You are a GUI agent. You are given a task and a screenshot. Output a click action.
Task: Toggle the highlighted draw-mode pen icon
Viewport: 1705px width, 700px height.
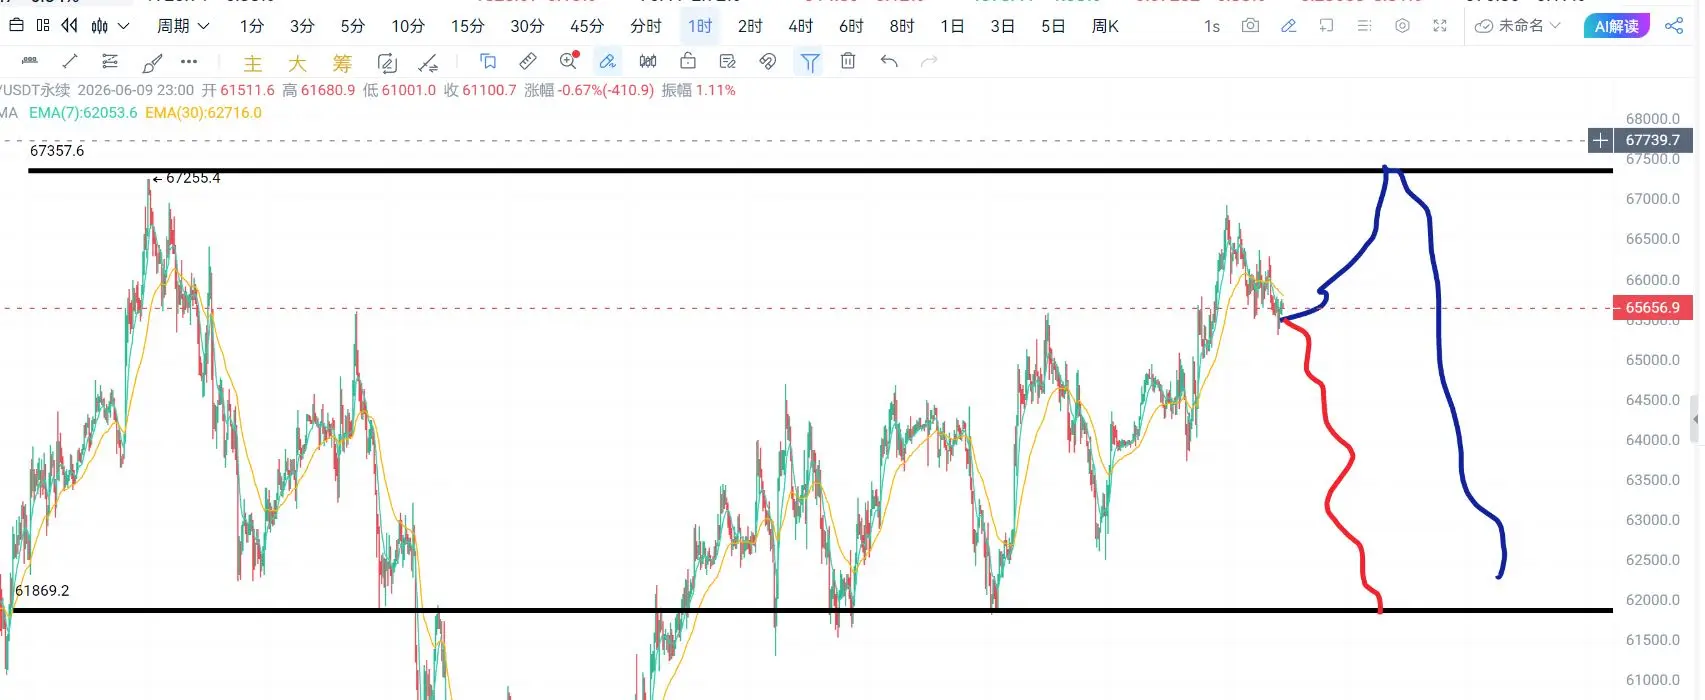(x=608, y=61)
